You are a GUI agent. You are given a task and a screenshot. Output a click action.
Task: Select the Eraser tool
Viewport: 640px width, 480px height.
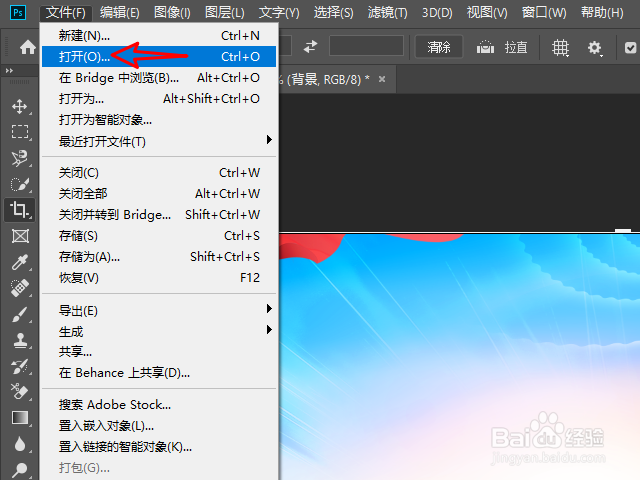coord(20,392)
